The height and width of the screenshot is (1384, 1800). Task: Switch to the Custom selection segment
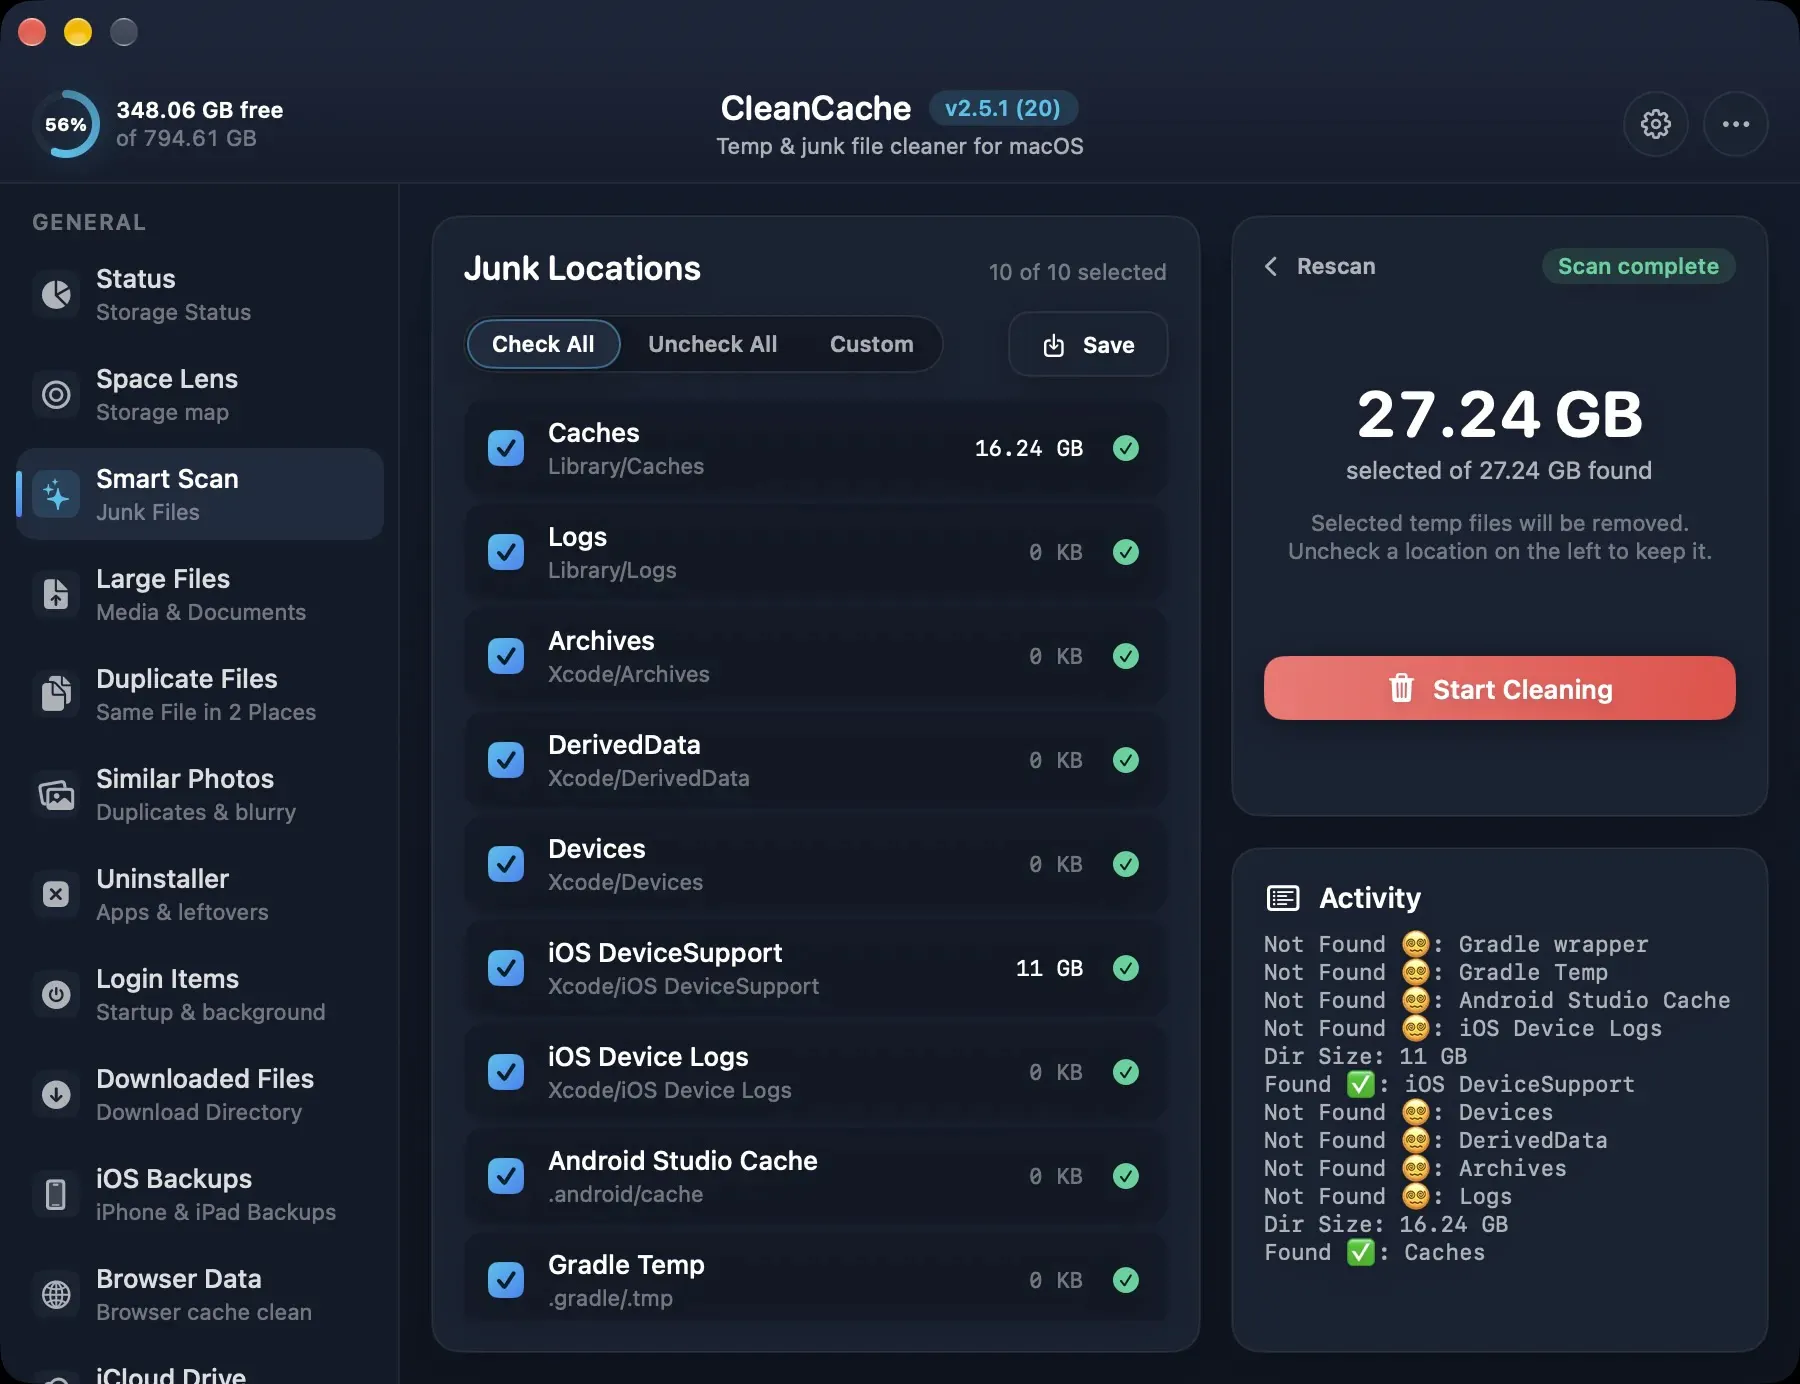[x=871, y=344]
